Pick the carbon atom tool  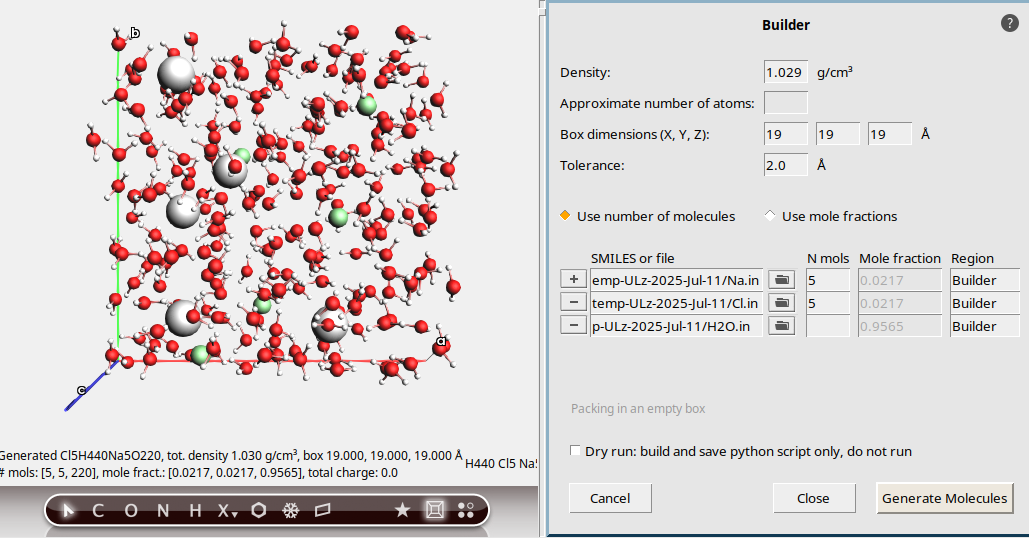tap(98, 511)
